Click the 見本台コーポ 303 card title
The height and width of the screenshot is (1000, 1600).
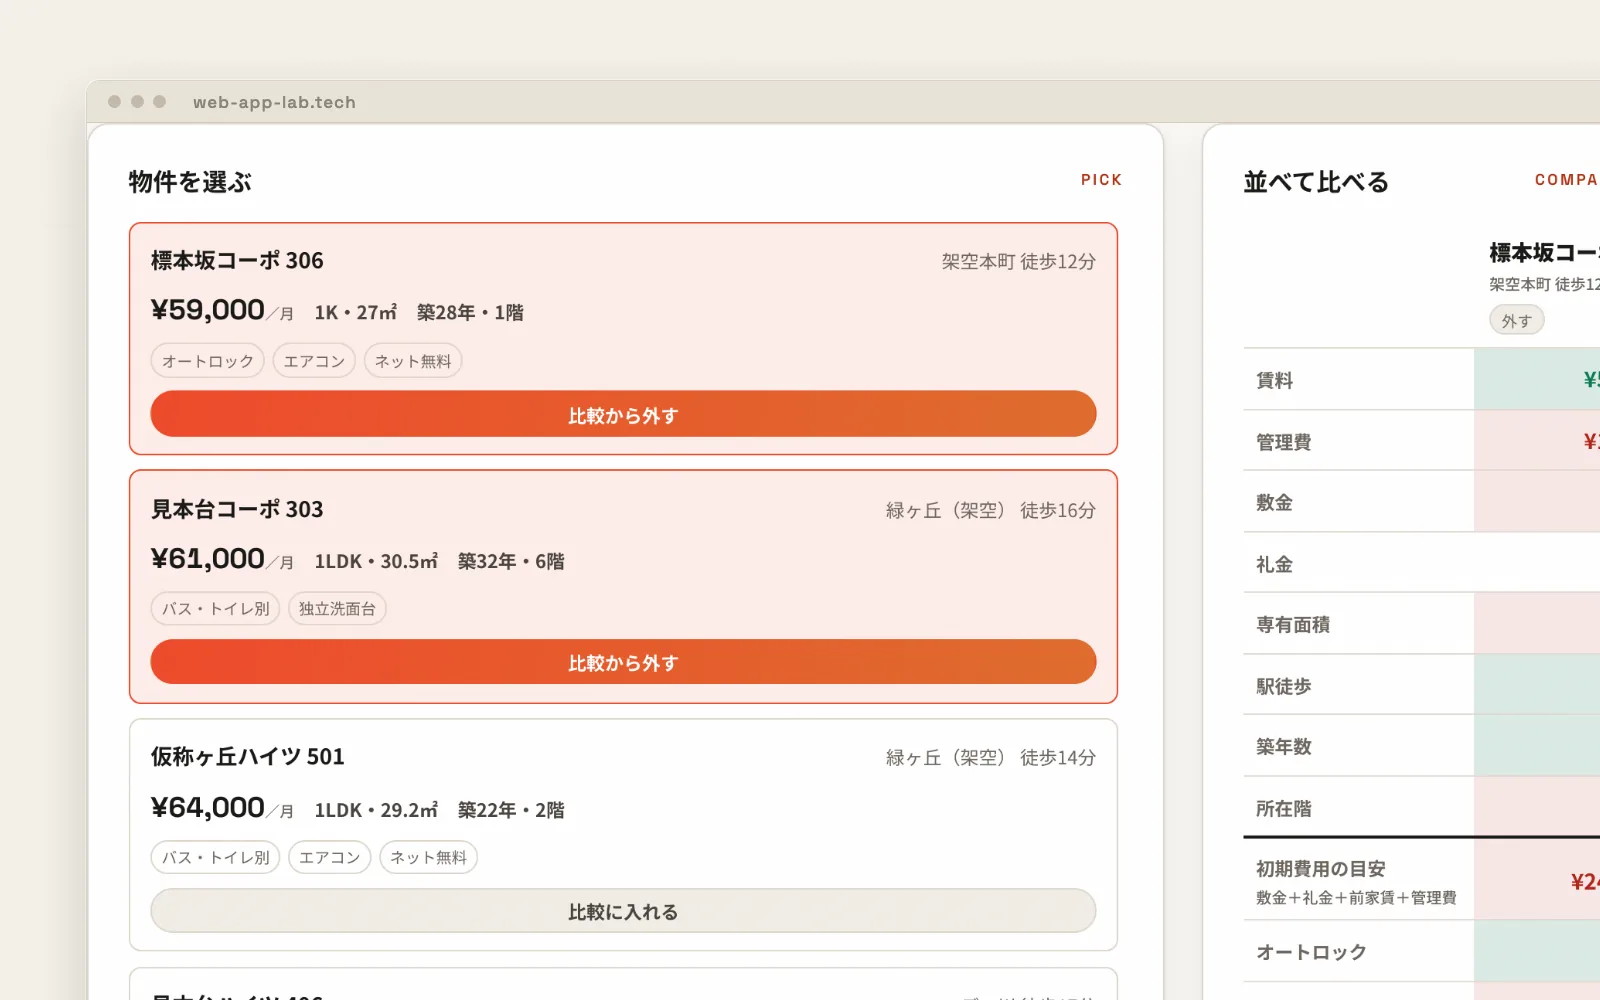point(237,510)
